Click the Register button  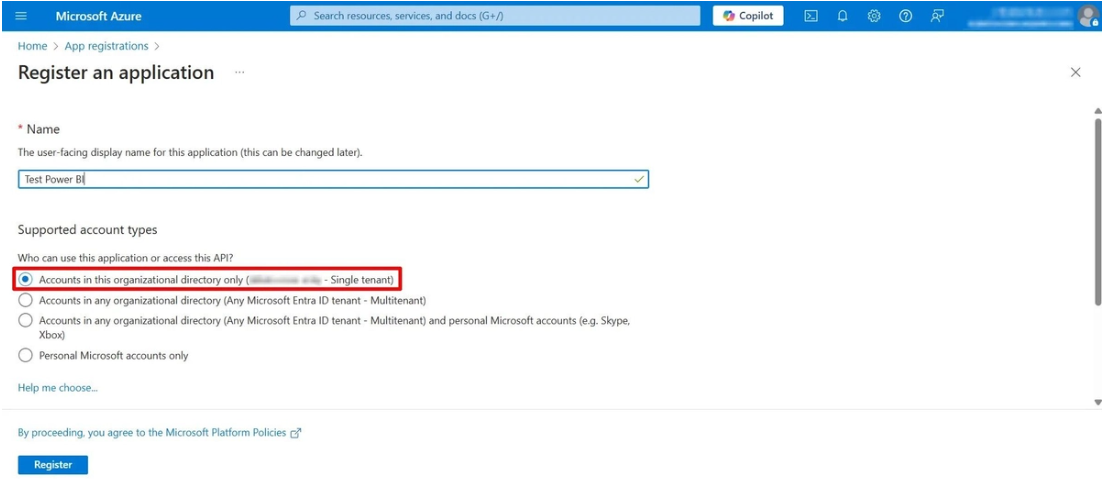(53, 465)
